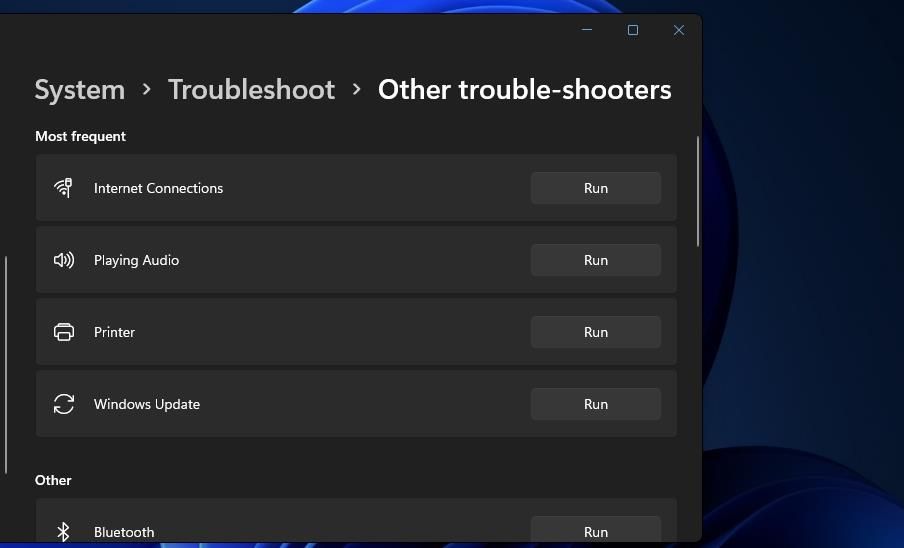Click the Windows Update sync icon

[x=63, y=404]
